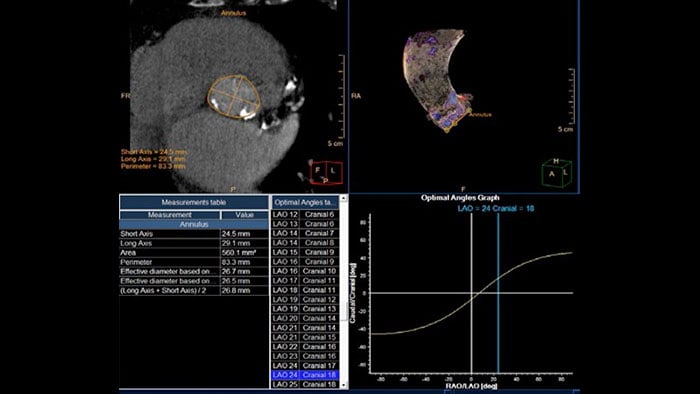Screen dimensions: 700x394
Task: Select the LAO 25 Cranial 18 row
Action: tap(305, 385)
